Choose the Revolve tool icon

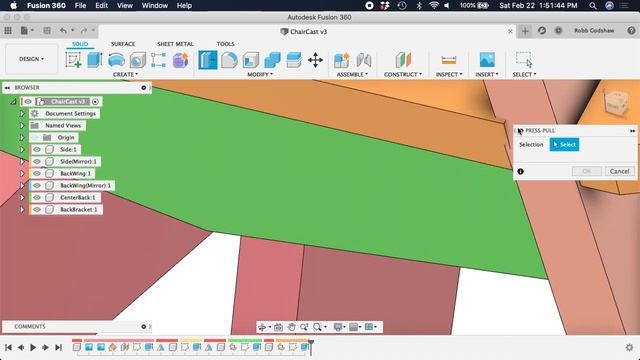click(116, 60)
